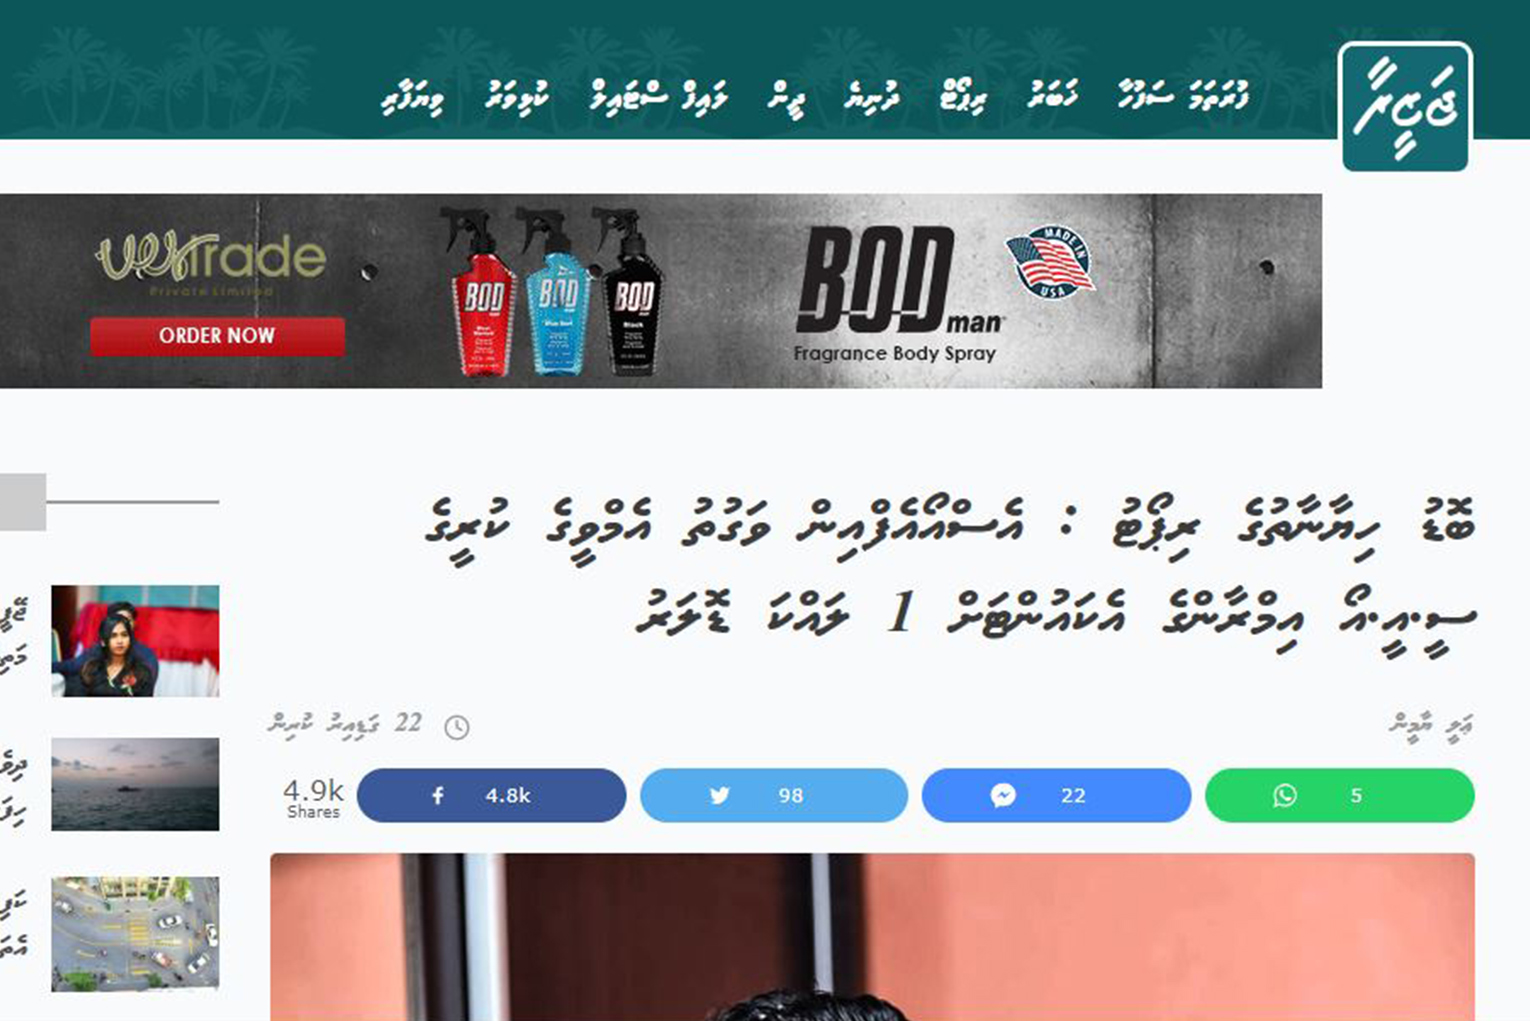Screen dimensions: 1530x1021
Task: Open the leftmost navigation menu item
Action: (x=413, y=98)
